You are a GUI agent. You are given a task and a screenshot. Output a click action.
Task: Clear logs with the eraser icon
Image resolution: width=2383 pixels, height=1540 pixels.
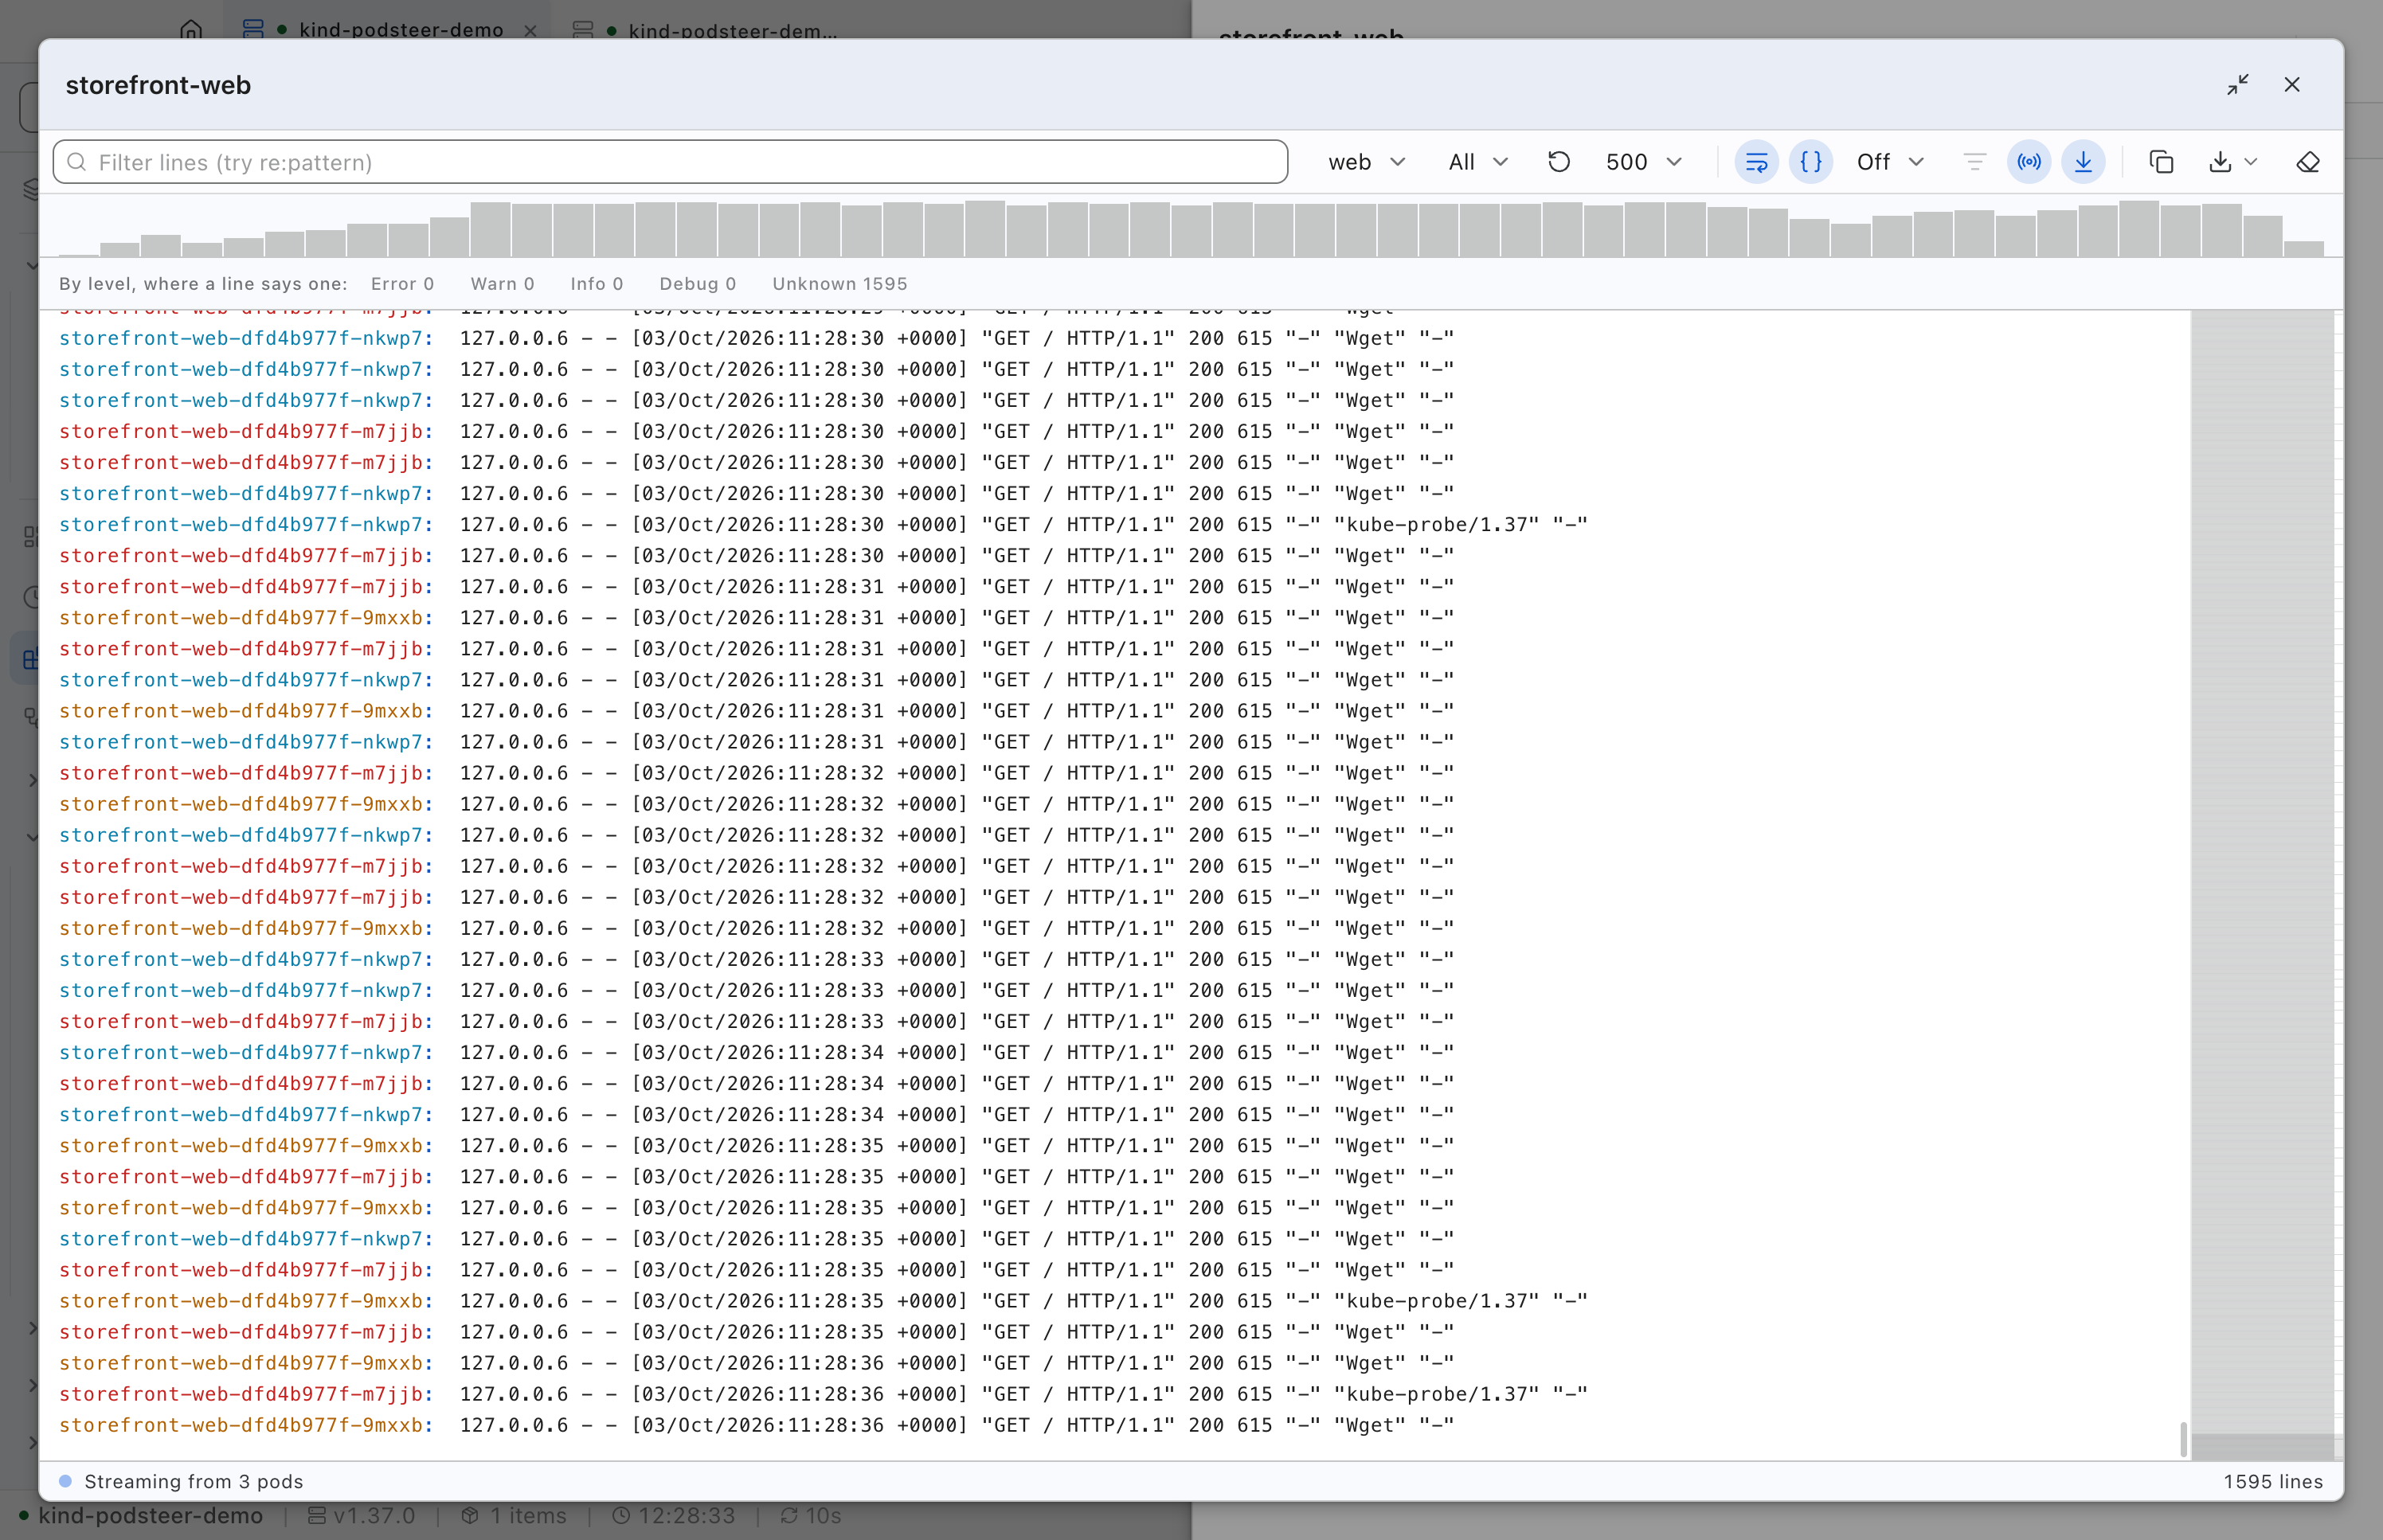pos(2307,162)
